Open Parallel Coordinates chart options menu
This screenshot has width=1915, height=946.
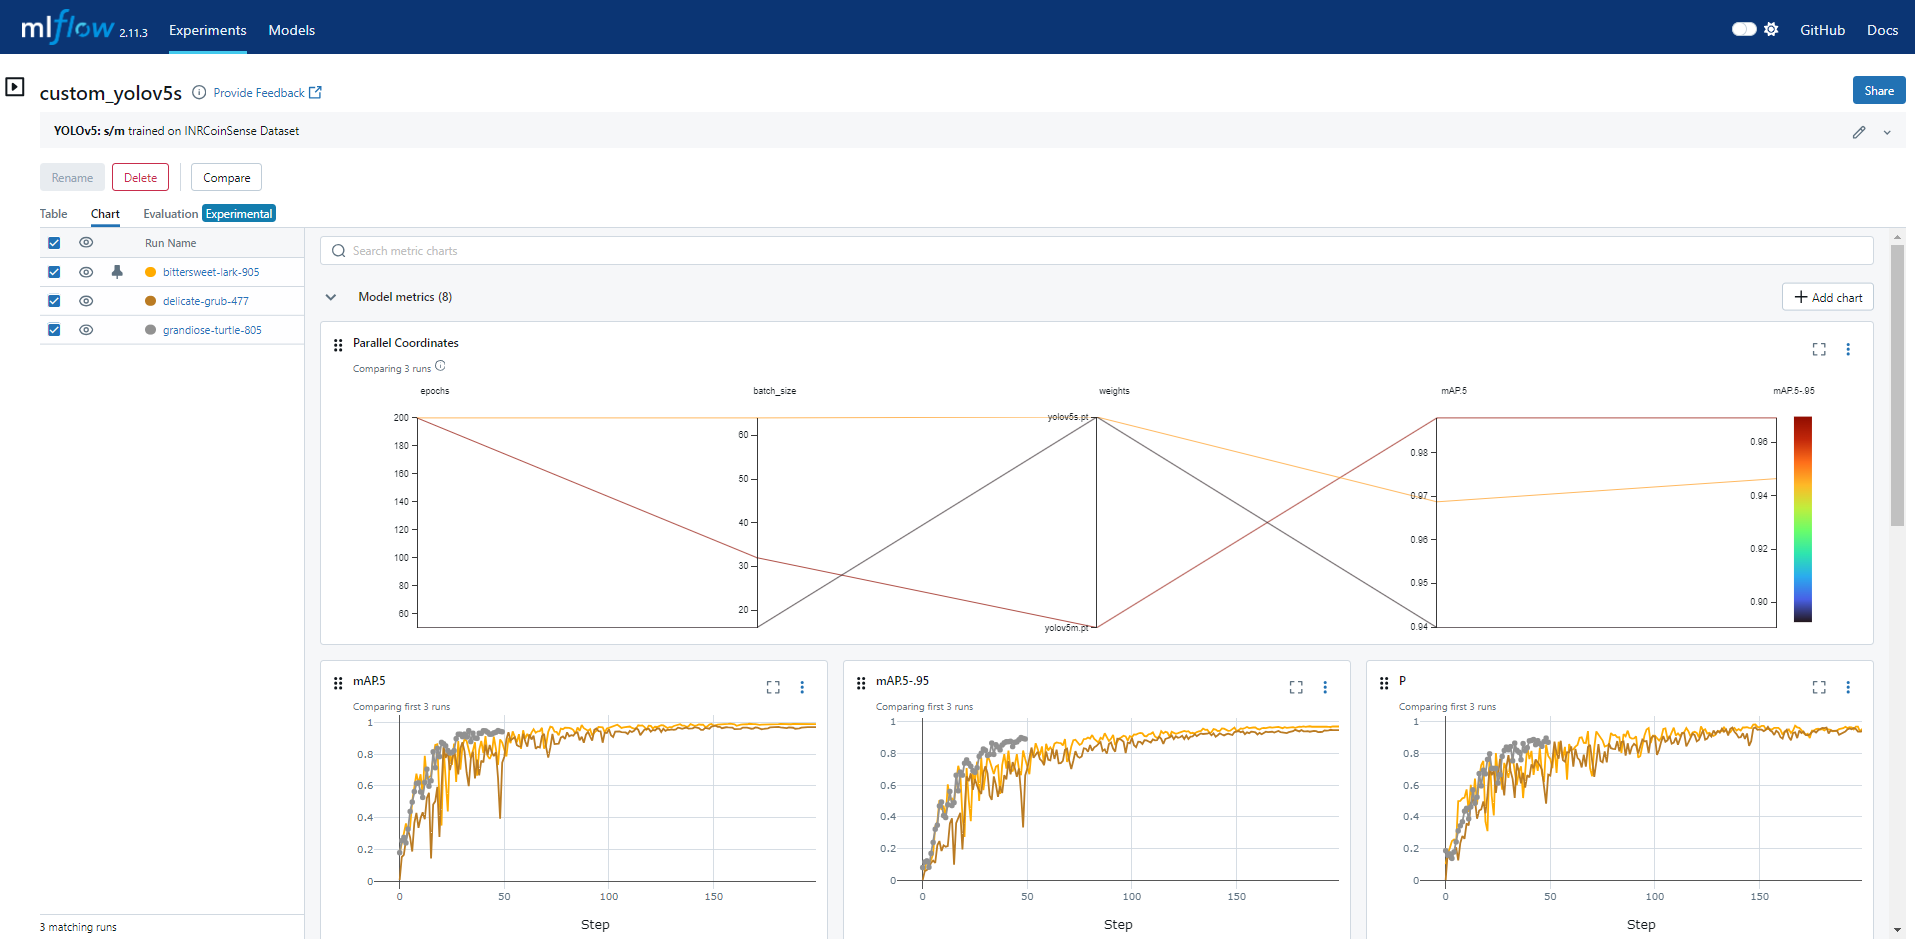click(x=1848, y=349)
